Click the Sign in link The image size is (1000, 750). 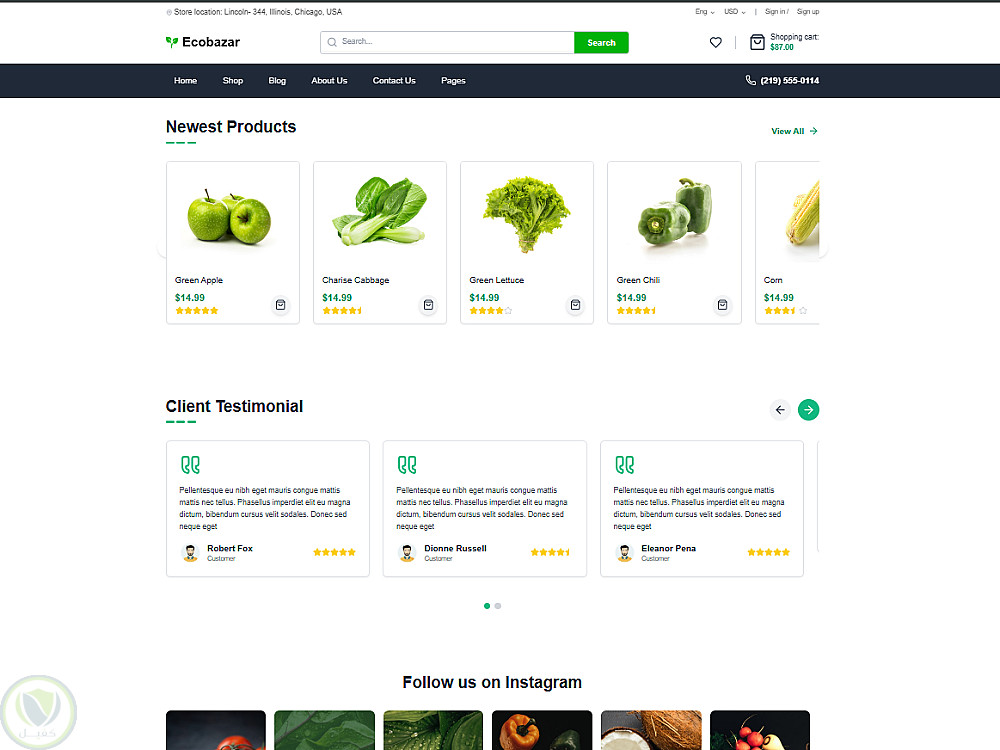[x=775, y=11]
